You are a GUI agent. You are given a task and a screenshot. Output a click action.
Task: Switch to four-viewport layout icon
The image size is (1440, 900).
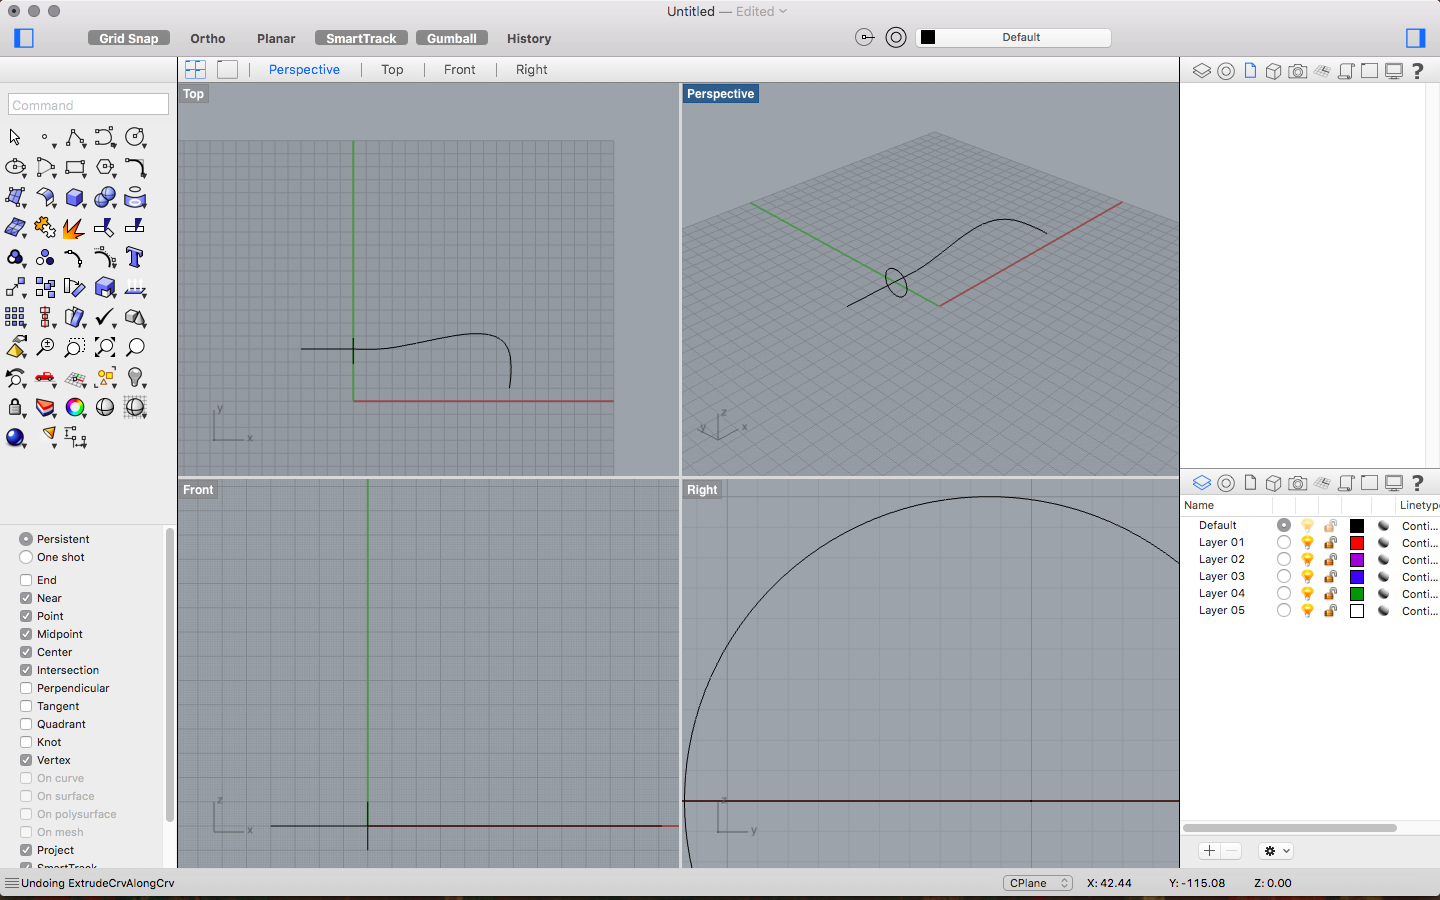point(195,69)
